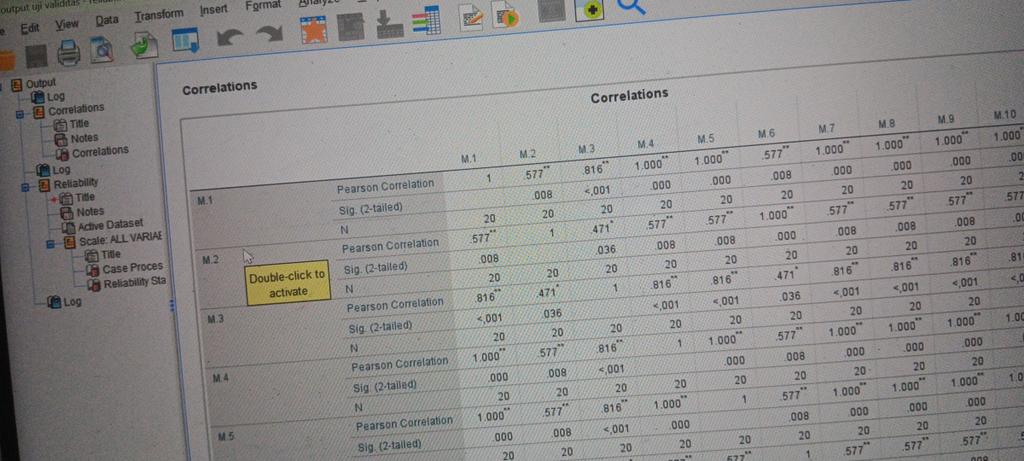Viewport: 1024px width, 461px height.
Task: Click the centered Correlations table title
Action: [x=629, y=97]
